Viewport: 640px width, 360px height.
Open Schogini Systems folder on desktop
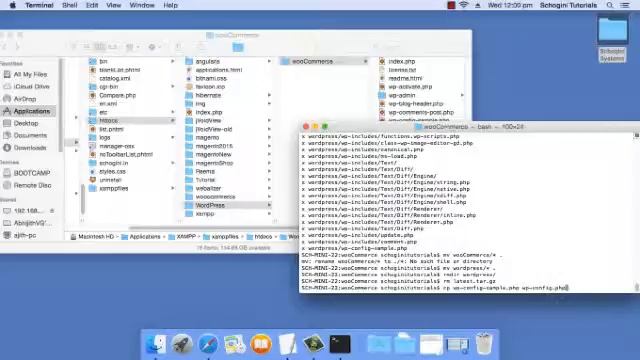[x=612, y=39]
